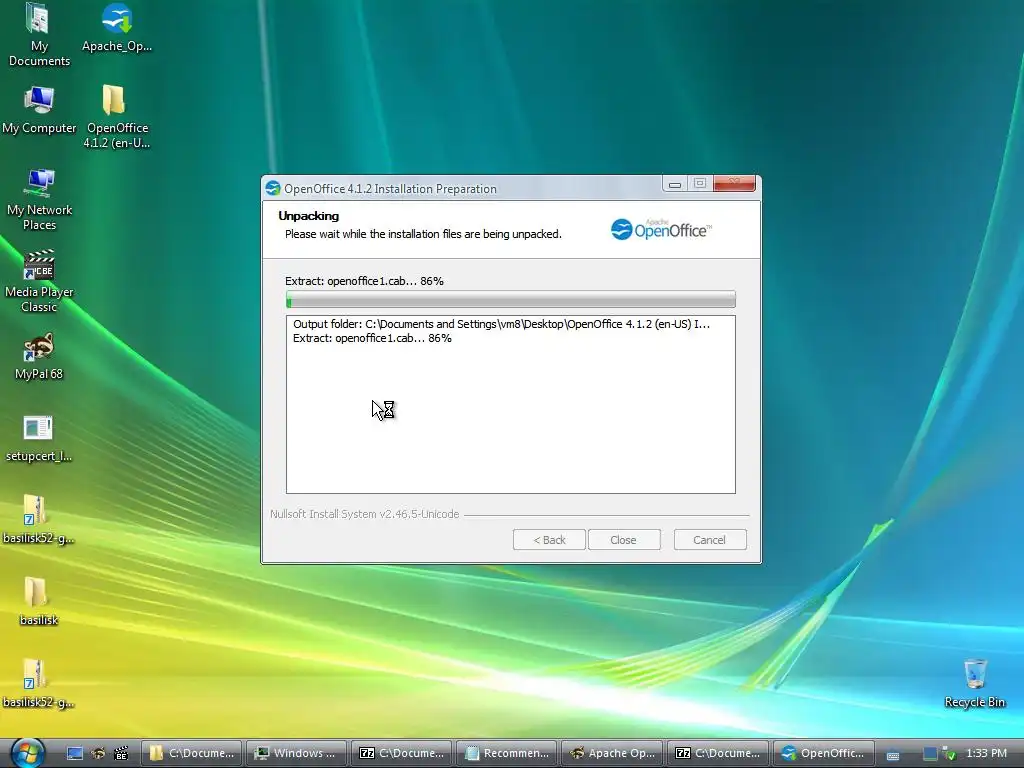Select the basilisk folder on the desktop
The image size is (1024, 768).
pyautogui.click(x=39, y=601)
